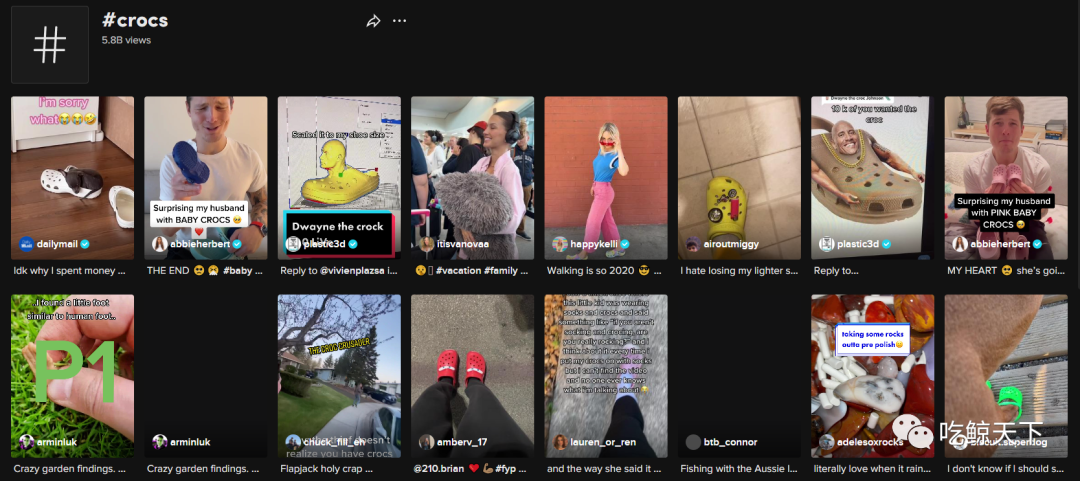1080x481 pixels.
Task: Click lauren_or_ren profile avatar icon
Action: tap(560, 442)
